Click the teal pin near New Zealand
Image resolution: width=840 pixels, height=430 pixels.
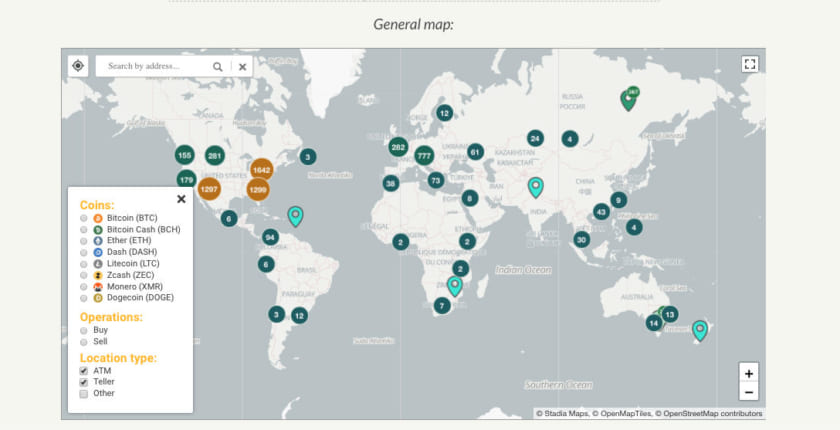[x=700, y=330]
